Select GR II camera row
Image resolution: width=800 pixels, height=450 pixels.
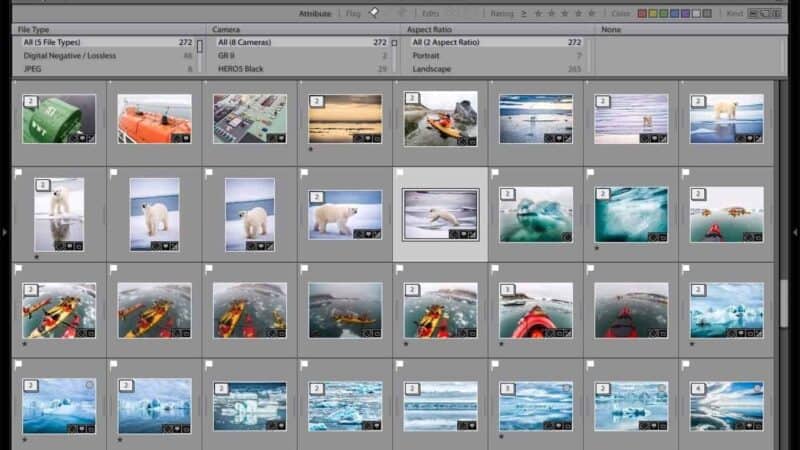click(302, 56)
